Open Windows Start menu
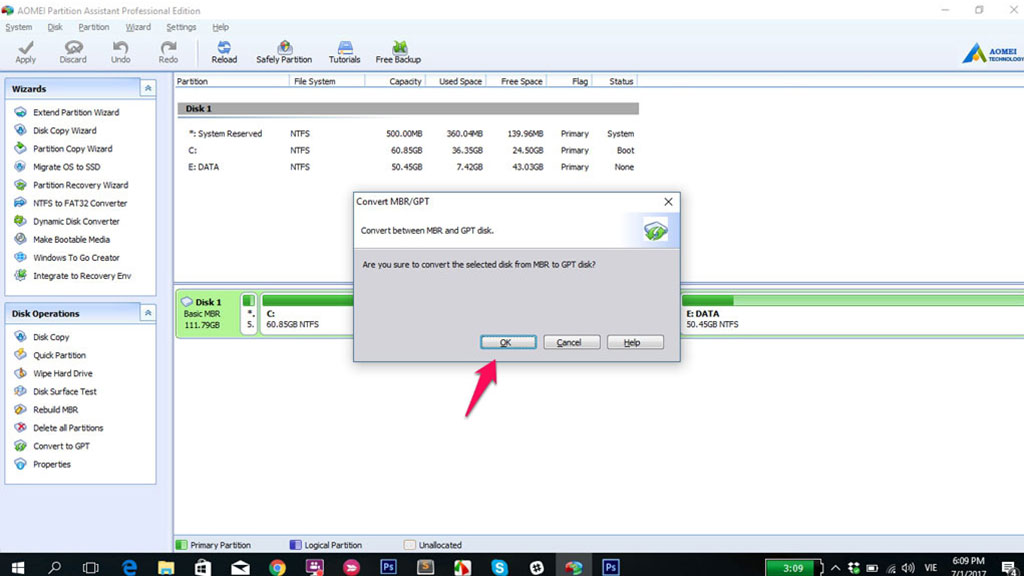1024x576 pixels. [18, 566]
